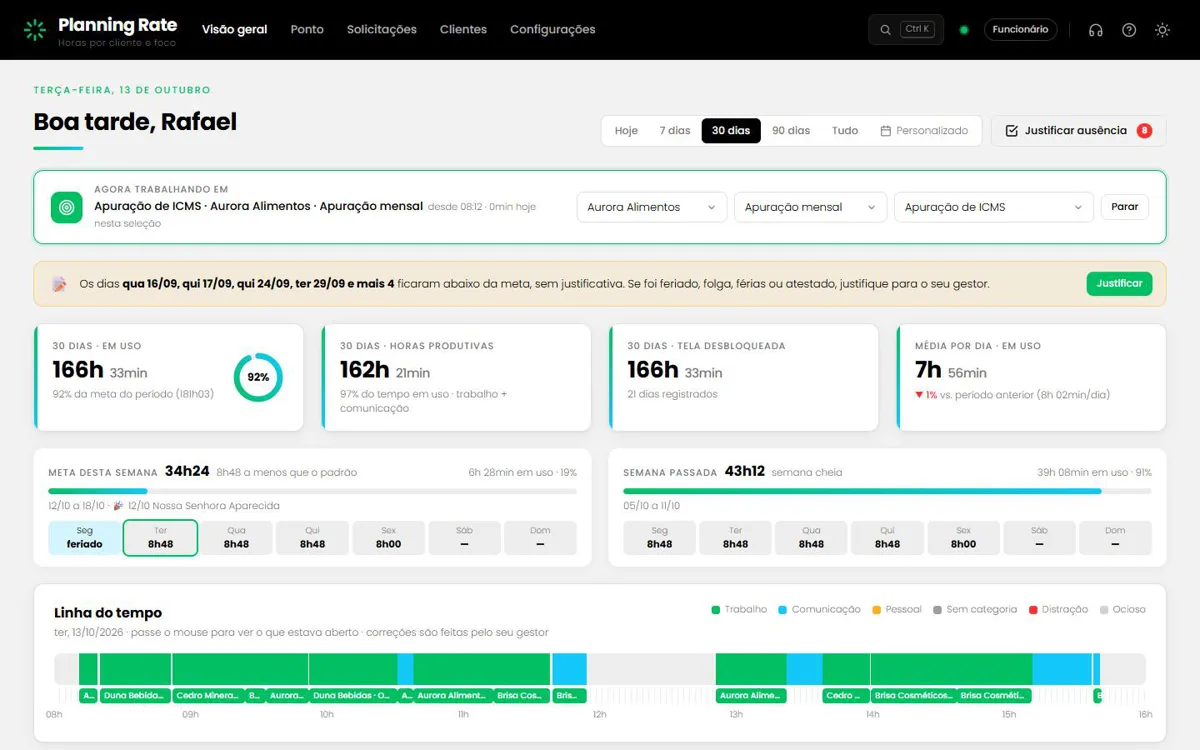Toggle the Comunicação legend filter
This screenshot has height=750, width=1200.
(819, 609)
